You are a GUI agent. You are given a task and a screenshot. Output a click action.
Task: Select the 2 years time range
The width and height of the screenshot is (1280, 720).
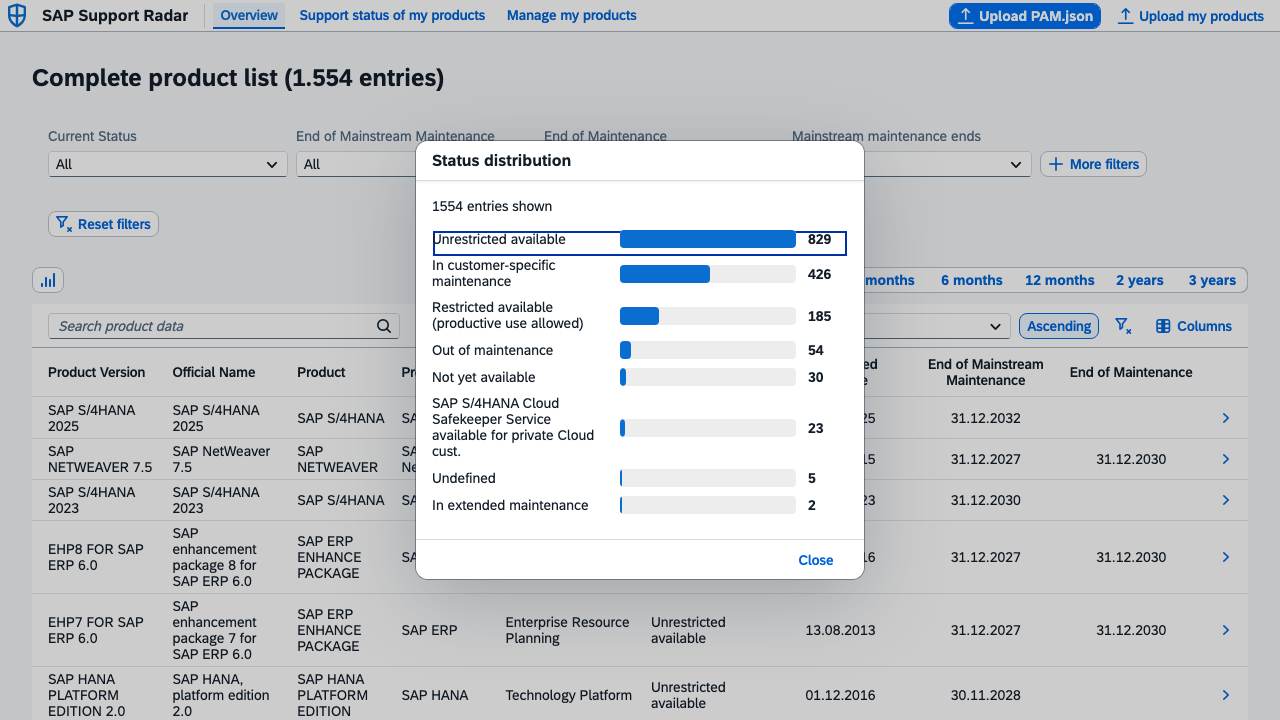pyautogui.click(x=1139, y=281)
